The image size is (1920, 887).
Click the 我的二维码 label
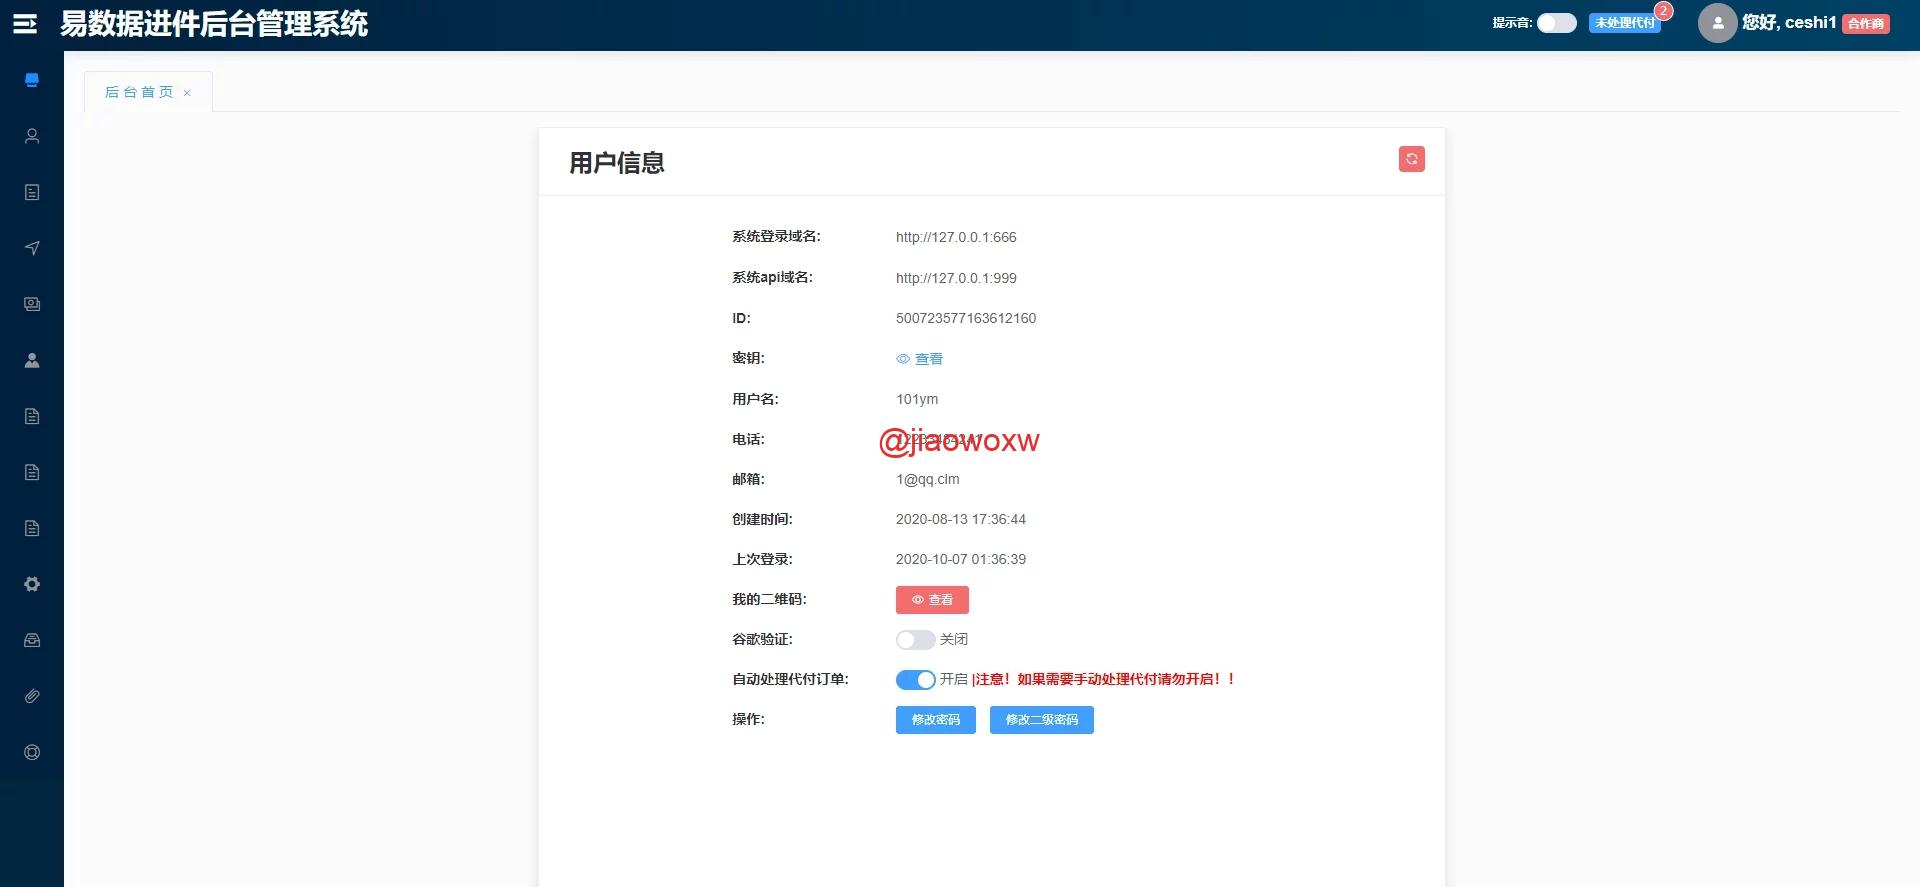tap(769, 600)
